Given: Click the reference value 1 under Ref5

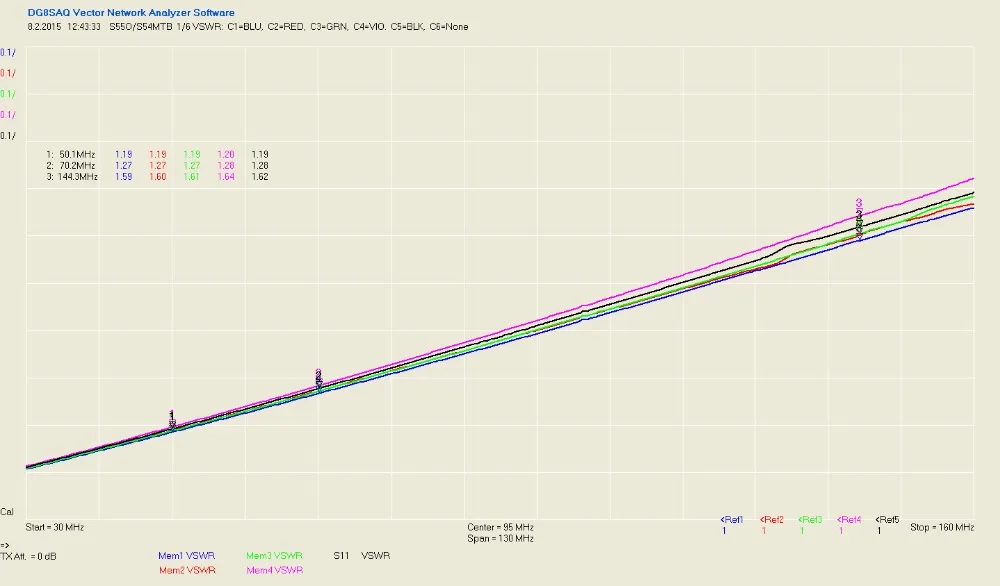Looking at the screenshot, I should (879, 531).
